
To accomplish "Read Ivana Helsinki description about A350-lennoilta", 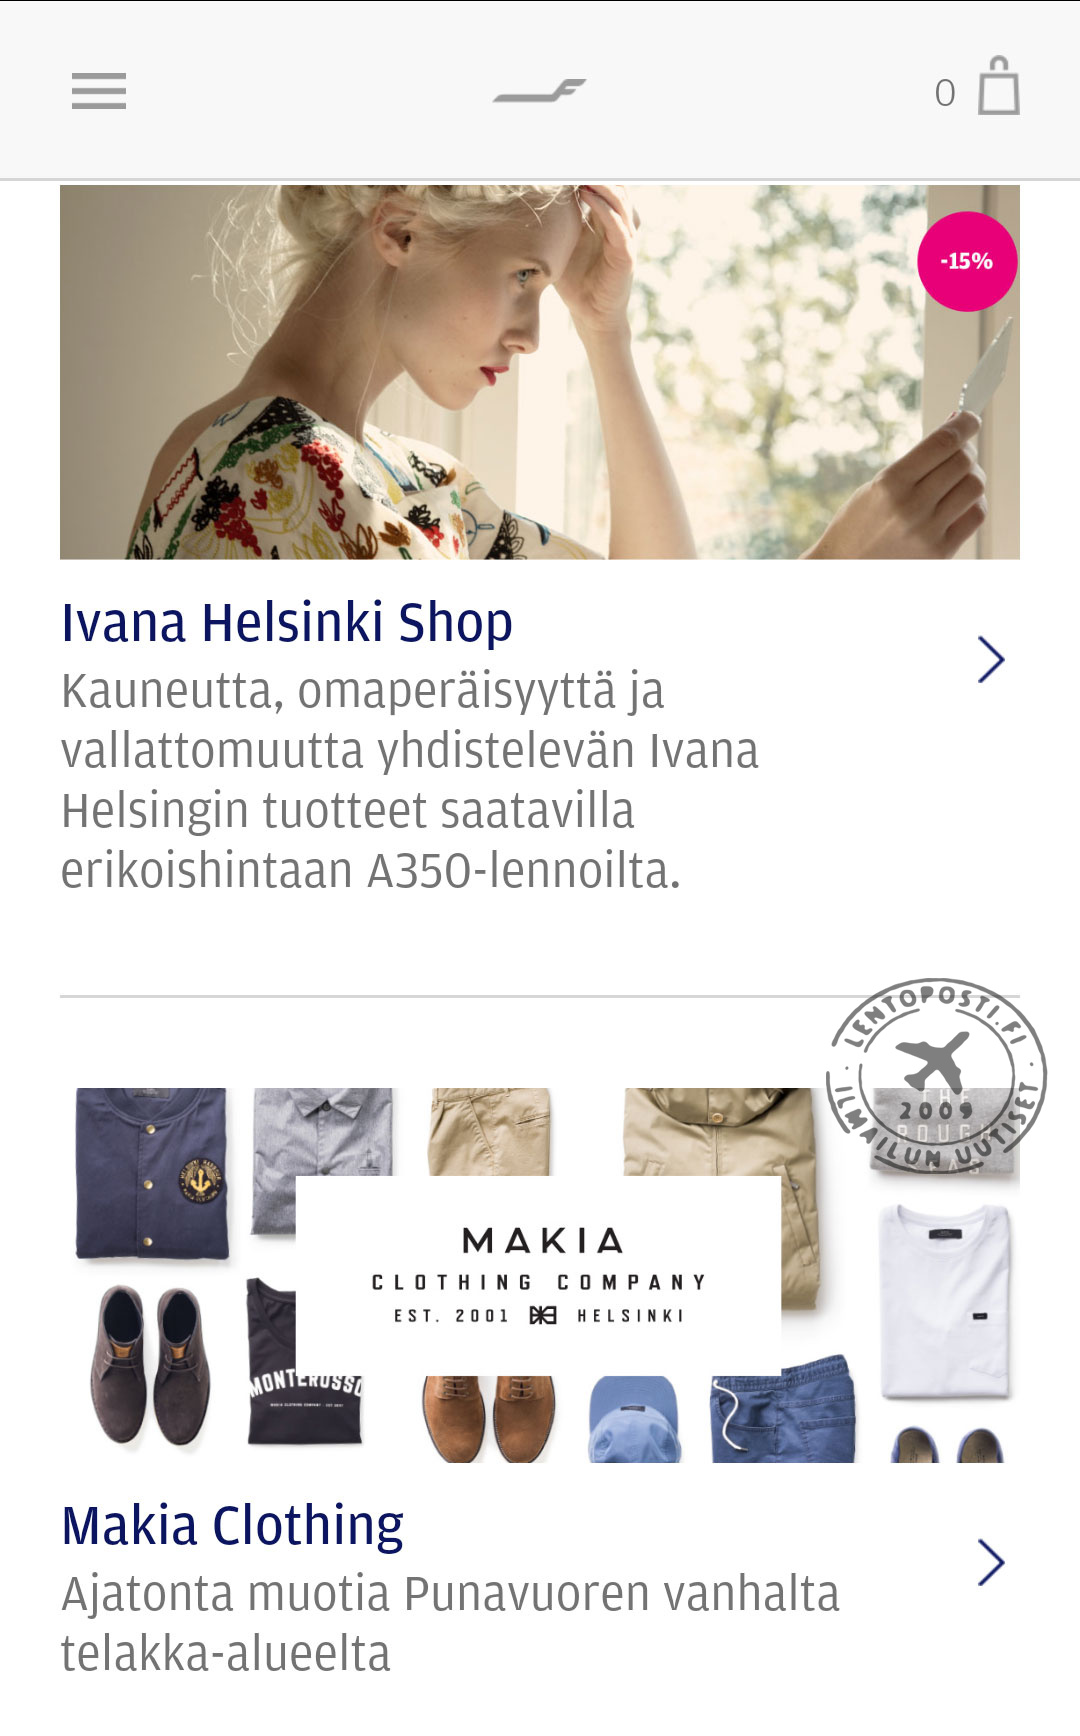I will (x=410, y=781).
